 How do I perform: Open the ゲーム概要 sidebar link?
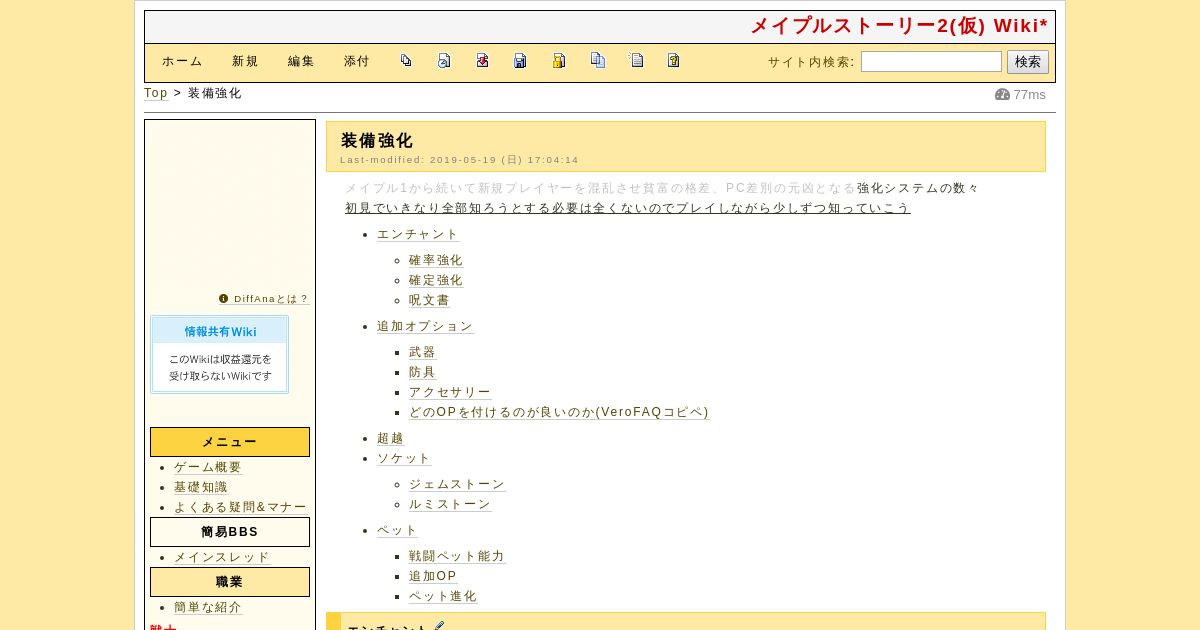coord(208,467)
